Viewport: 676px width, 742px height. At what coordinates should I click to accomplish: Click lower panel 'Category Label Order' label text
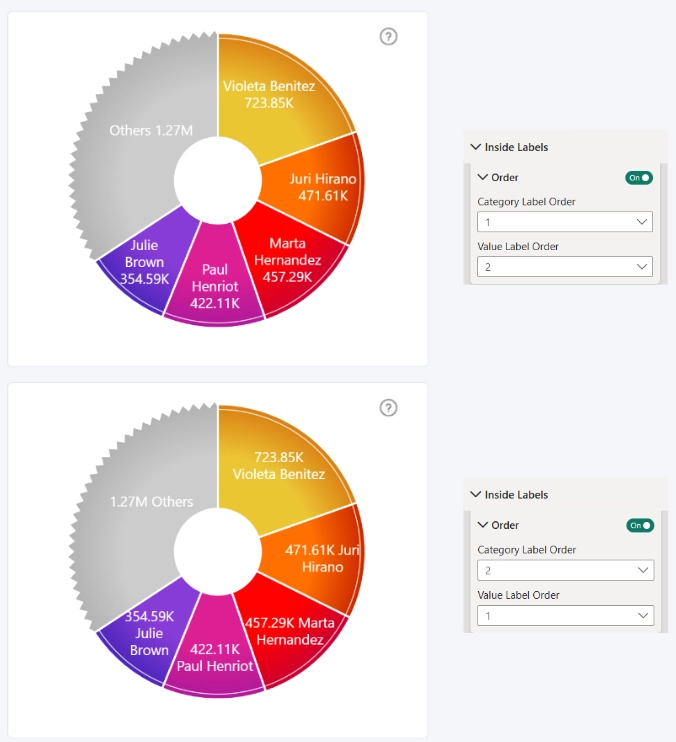[527, 550]
